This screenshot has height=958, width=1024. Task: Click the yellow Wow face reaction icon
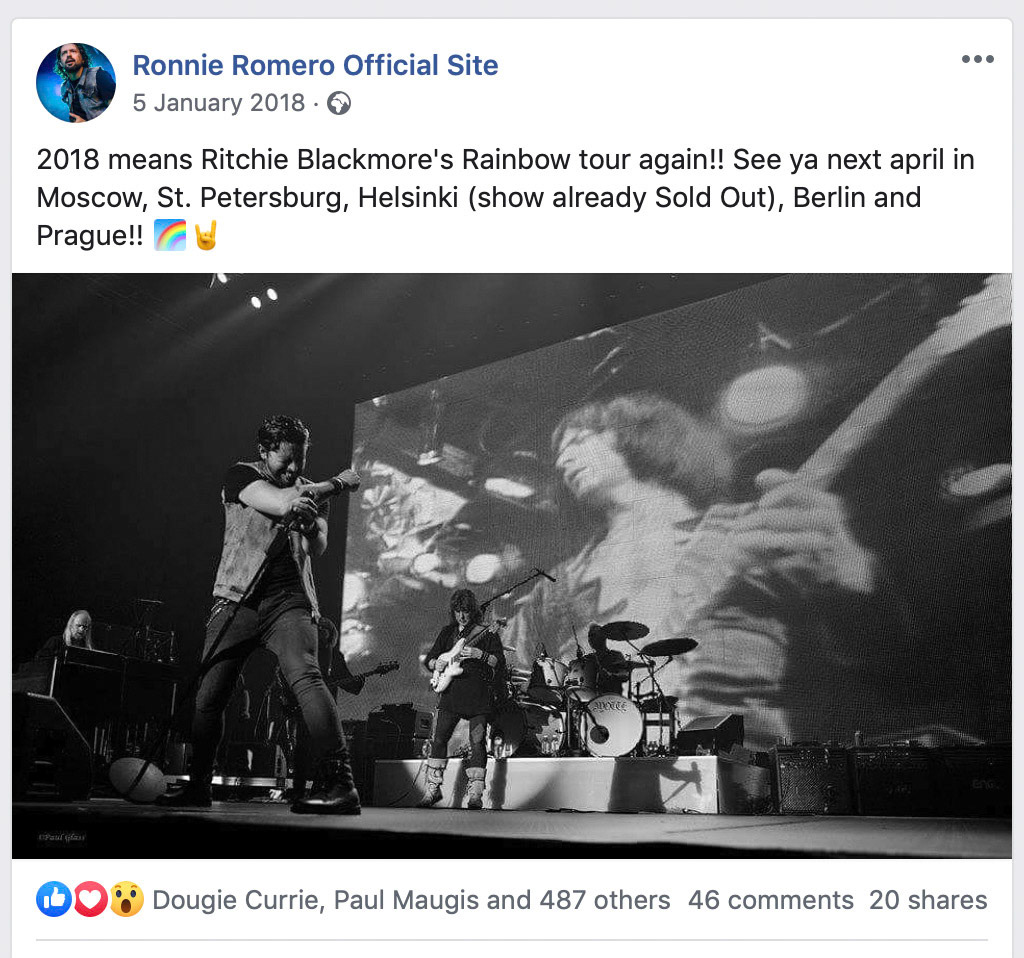pyautogui.click(x=127, y=900)
